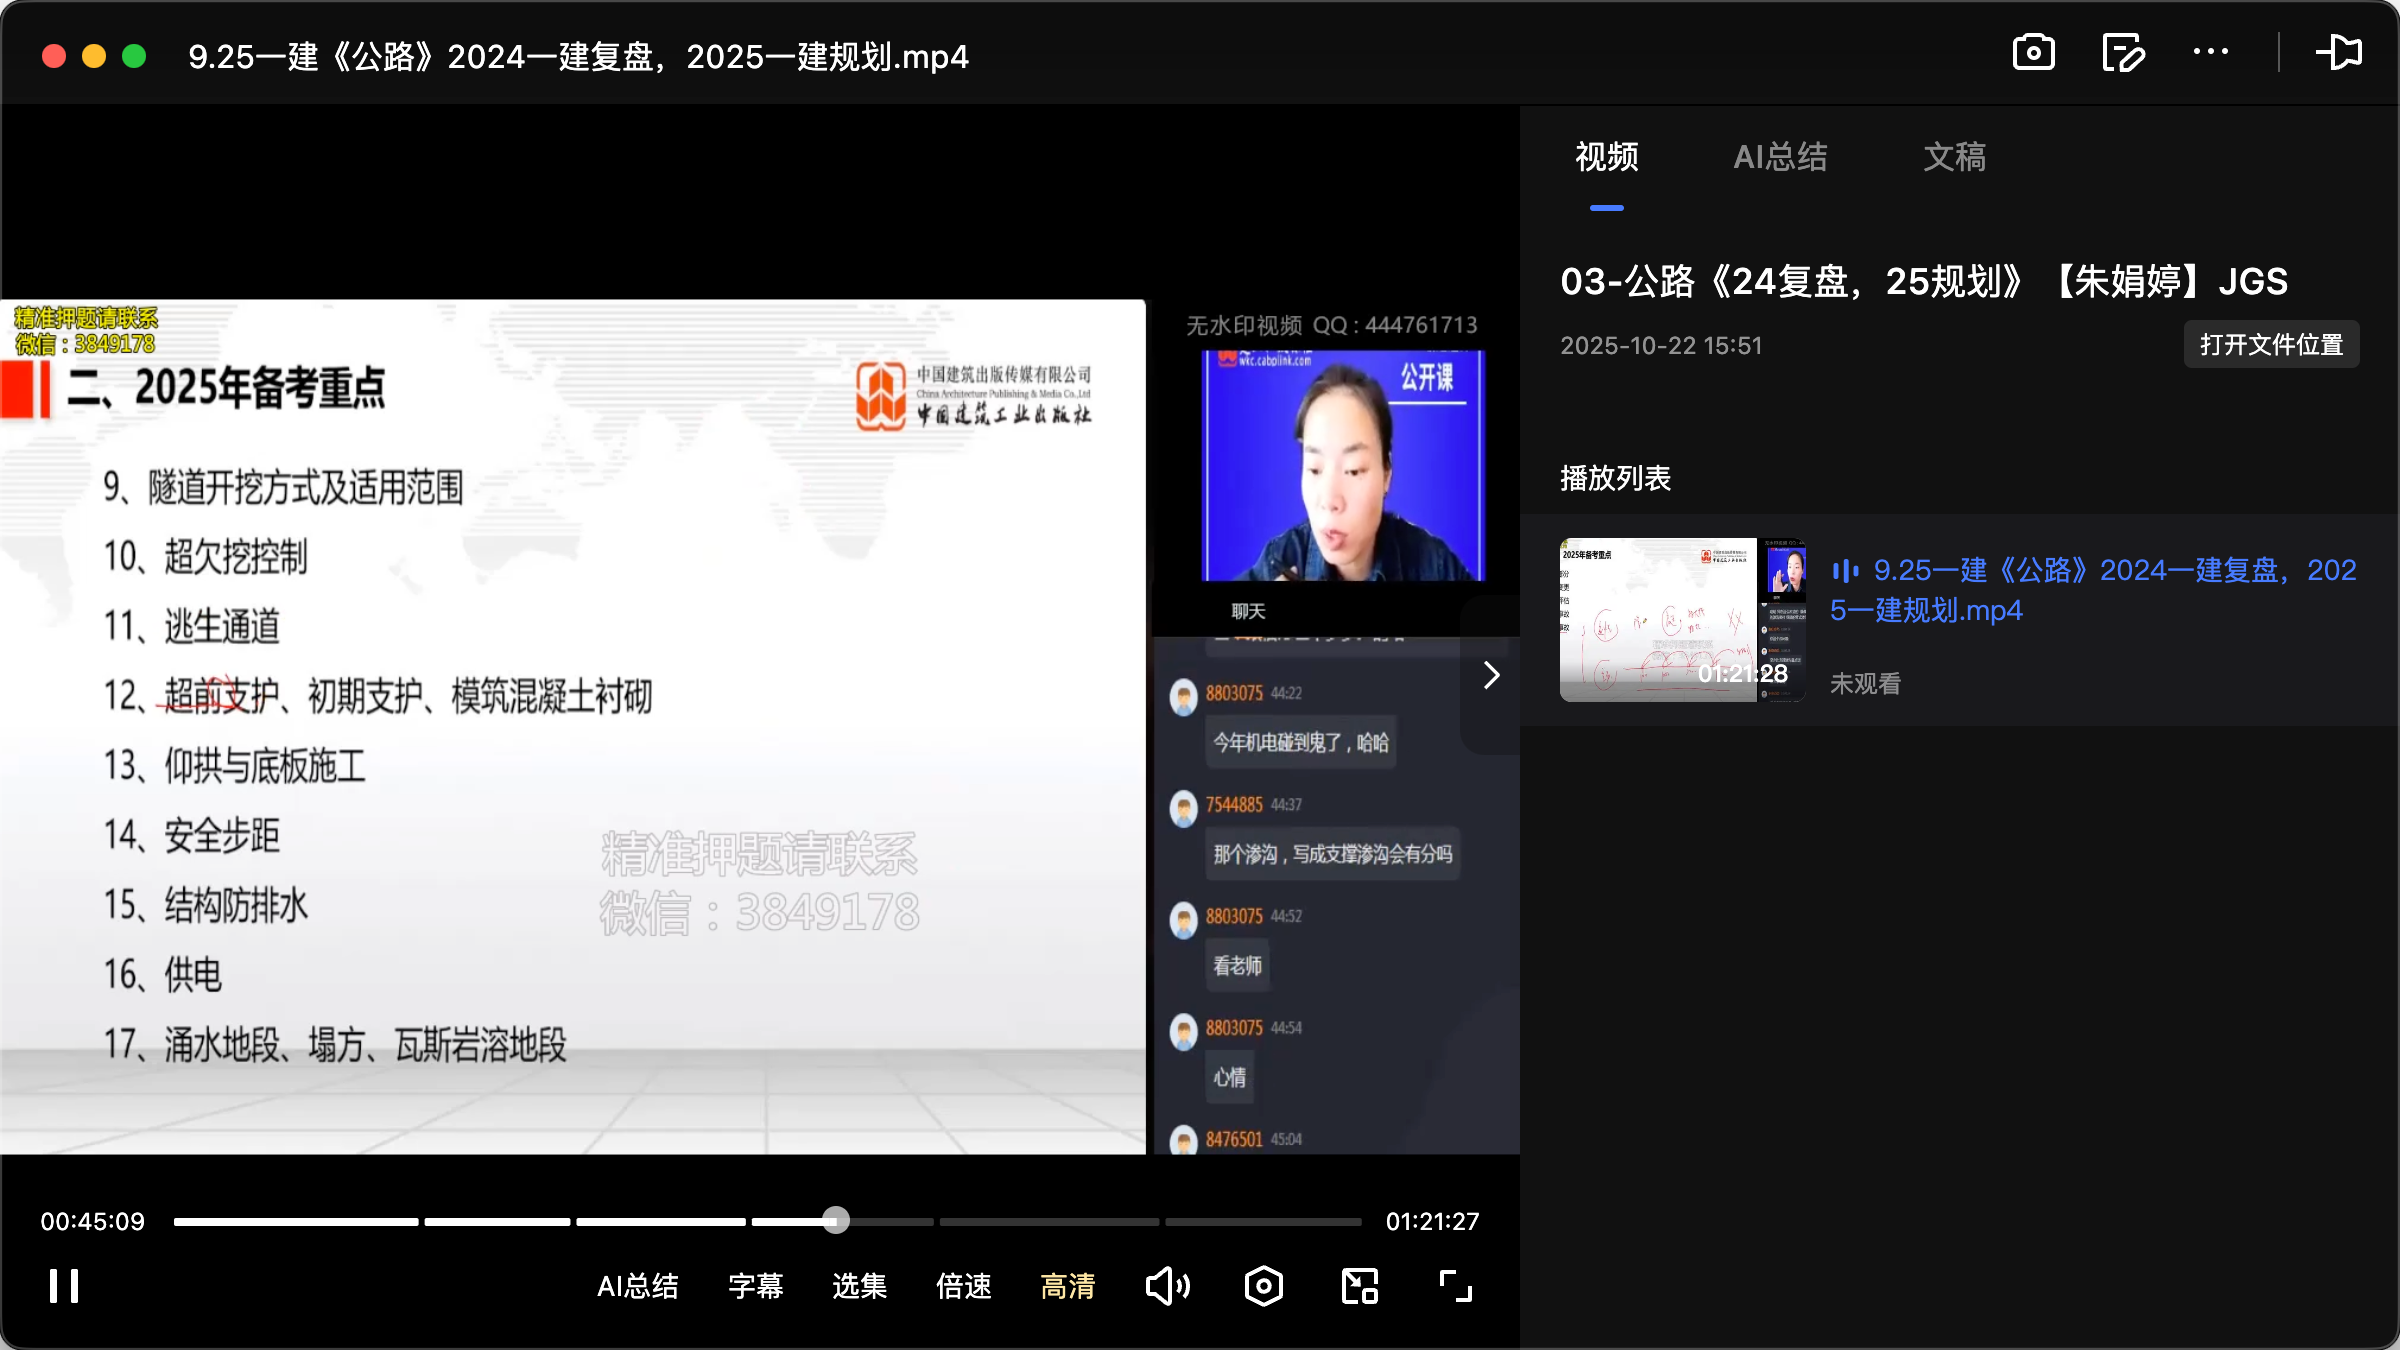This screenshot has height=1350, width=2400.
Task: Open the 倍速 playback speed selector
Action: click(x=963, y=1287)
